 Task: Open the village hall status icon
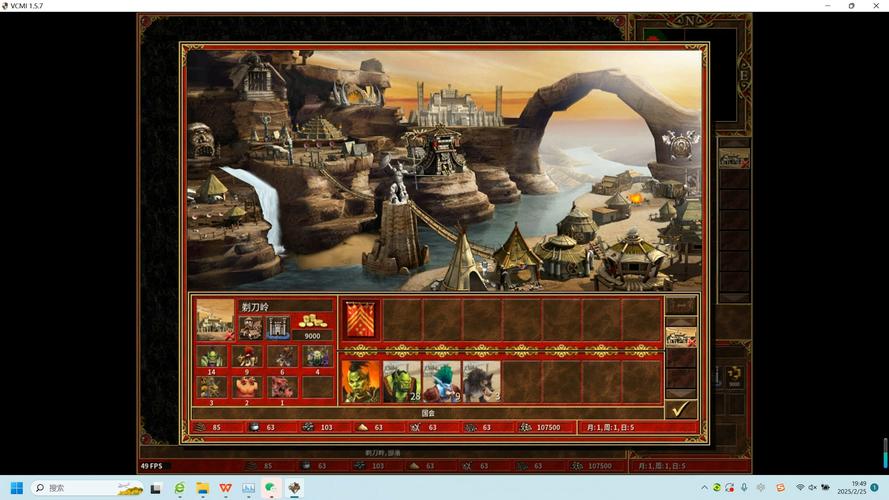tap(250, 327)
